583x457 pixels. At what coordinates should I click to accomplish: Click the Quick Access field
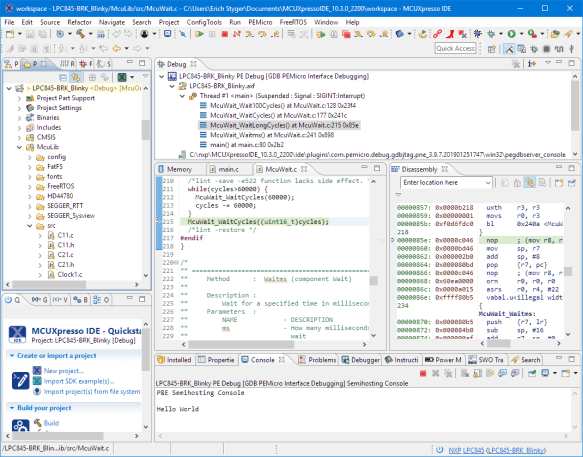[455, 48]
